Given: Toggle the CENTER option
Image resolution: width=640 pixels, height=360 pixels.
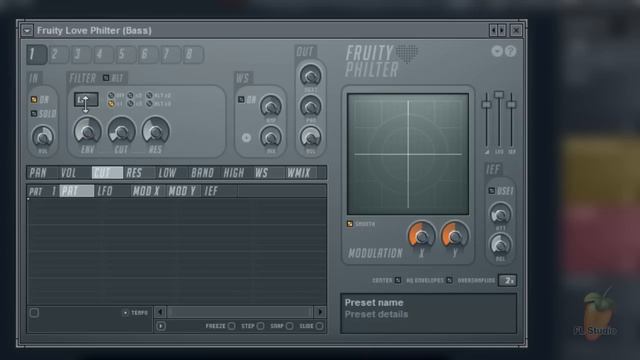Looking at the screenshot, I should pyautogui.click(x=398, y=280).
